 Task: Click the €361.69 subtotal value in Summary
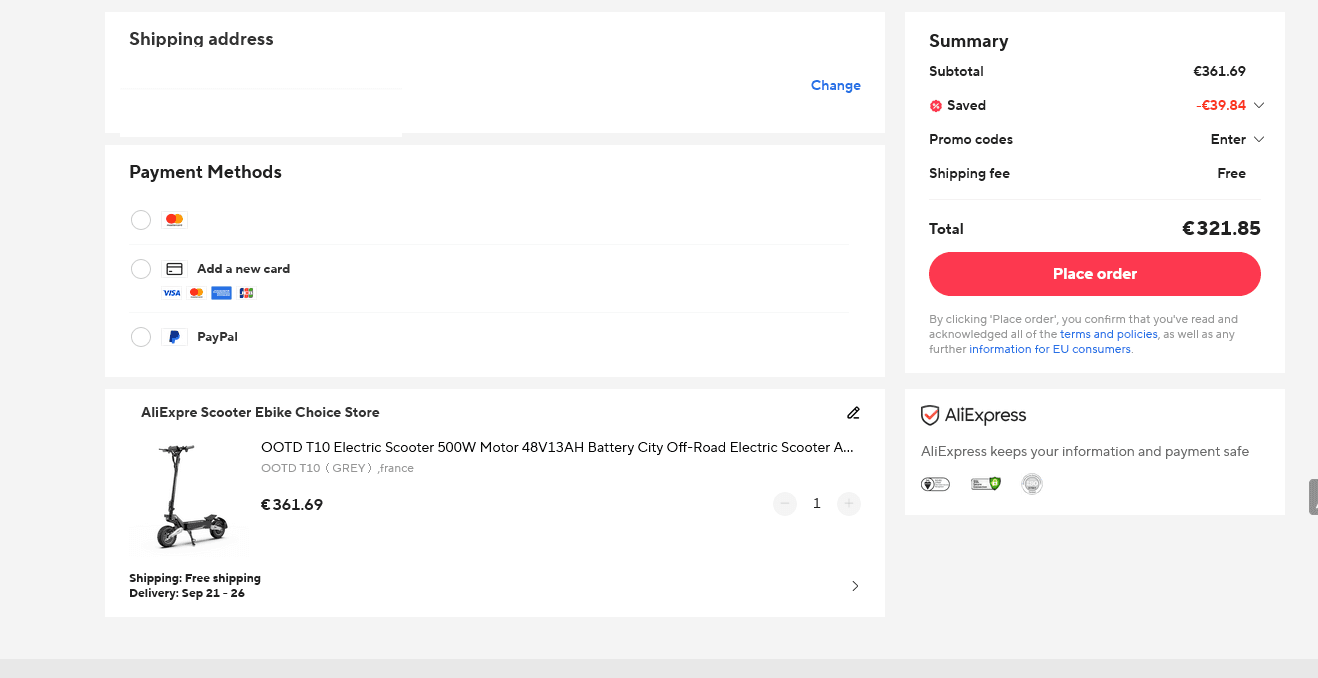point(1219,71)
